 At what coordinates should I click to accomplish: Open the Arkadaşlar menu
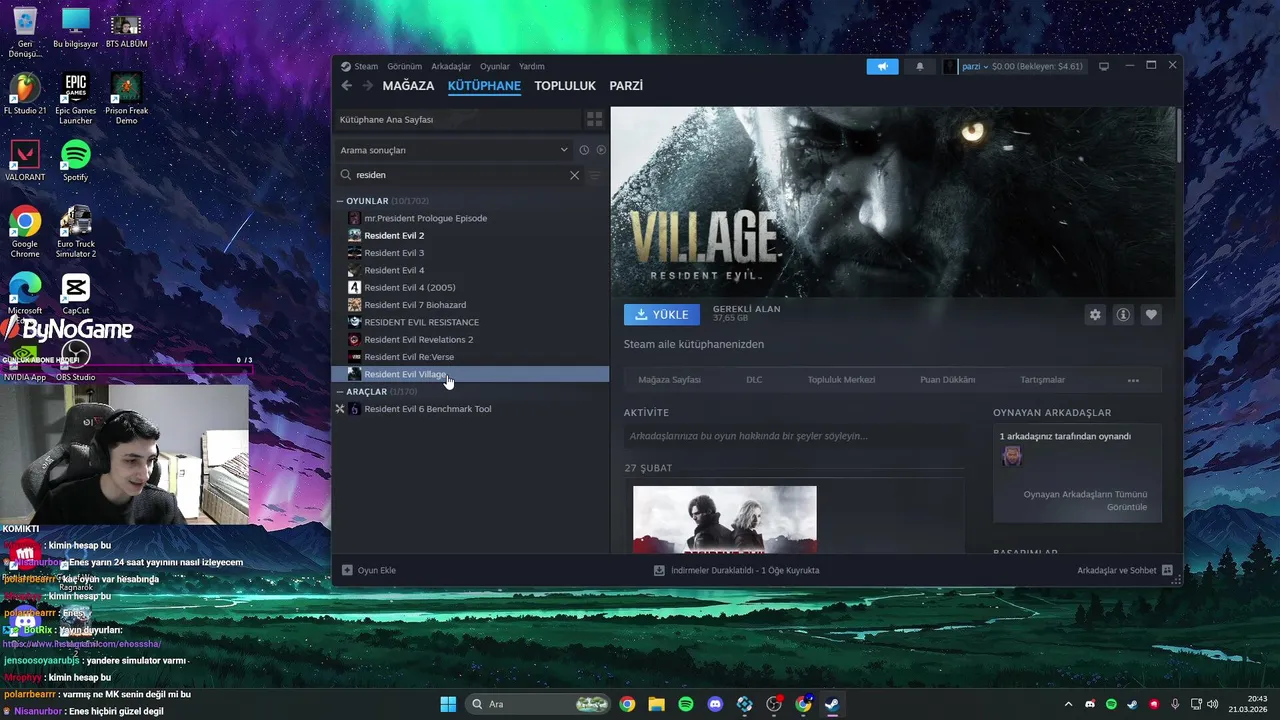(x=451, y=66)
